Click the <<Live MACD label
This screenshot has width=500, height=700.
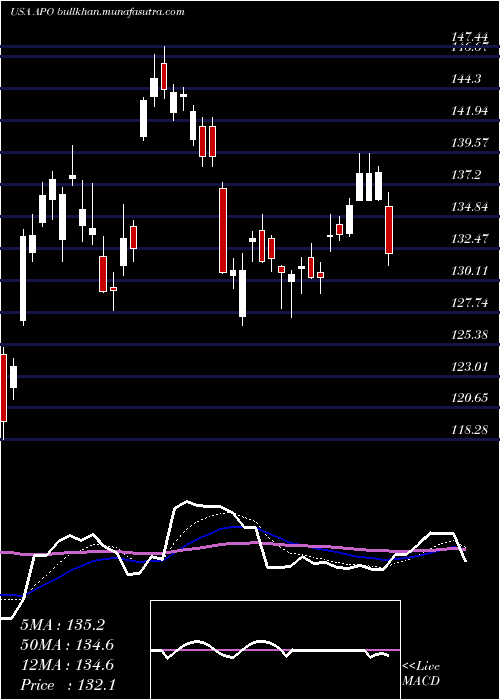pyautogui.click(x=421, y=673)
